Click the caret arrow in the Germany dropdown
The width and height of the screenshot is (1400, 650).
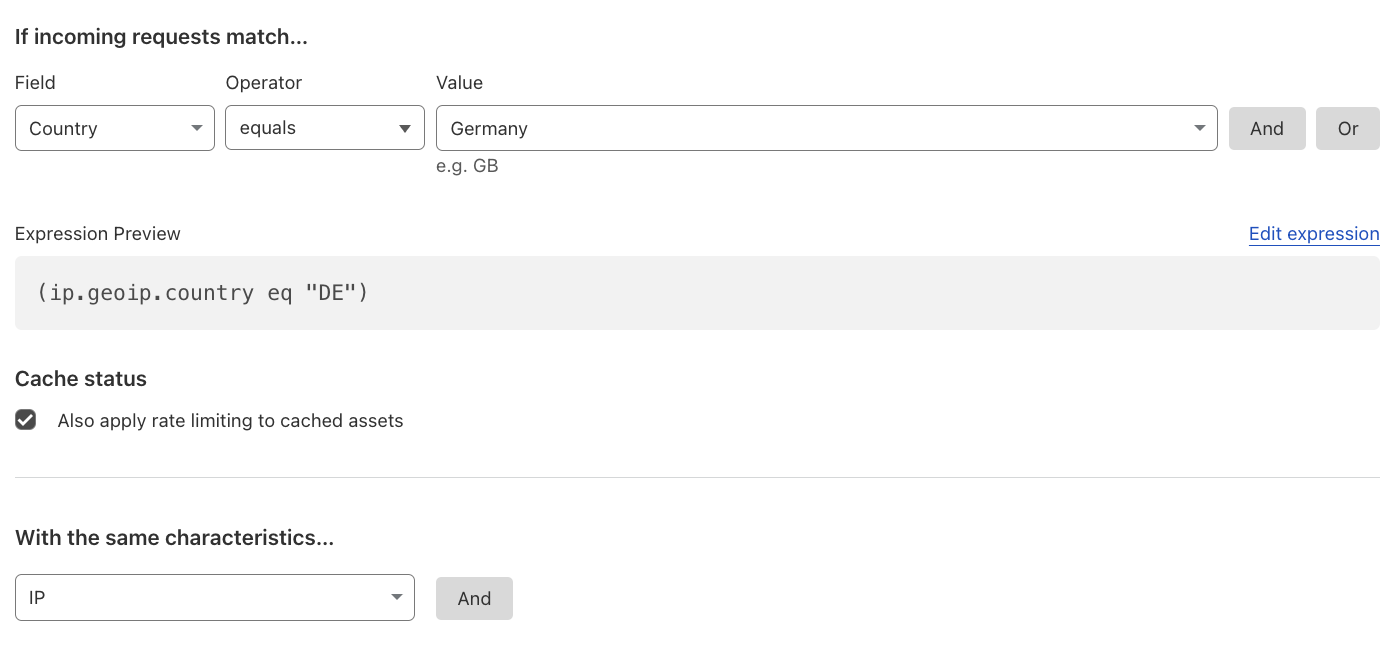tap(1199, 129)
